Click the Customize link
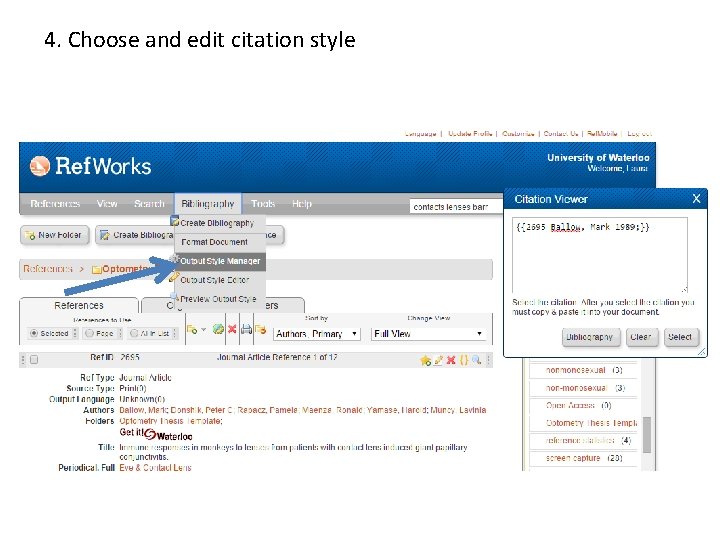The height and width of the screenshot is (540, 720). click(518, 134)
